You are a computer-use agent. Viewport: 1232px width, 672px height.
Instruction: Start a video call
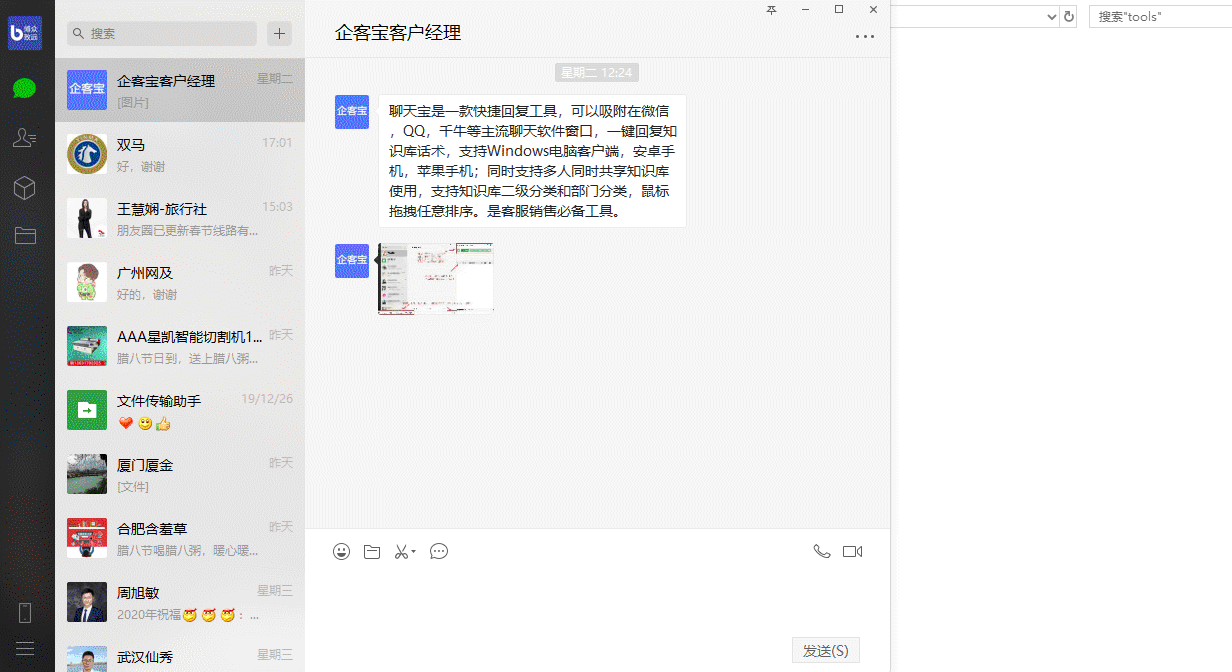pos(852,551)
